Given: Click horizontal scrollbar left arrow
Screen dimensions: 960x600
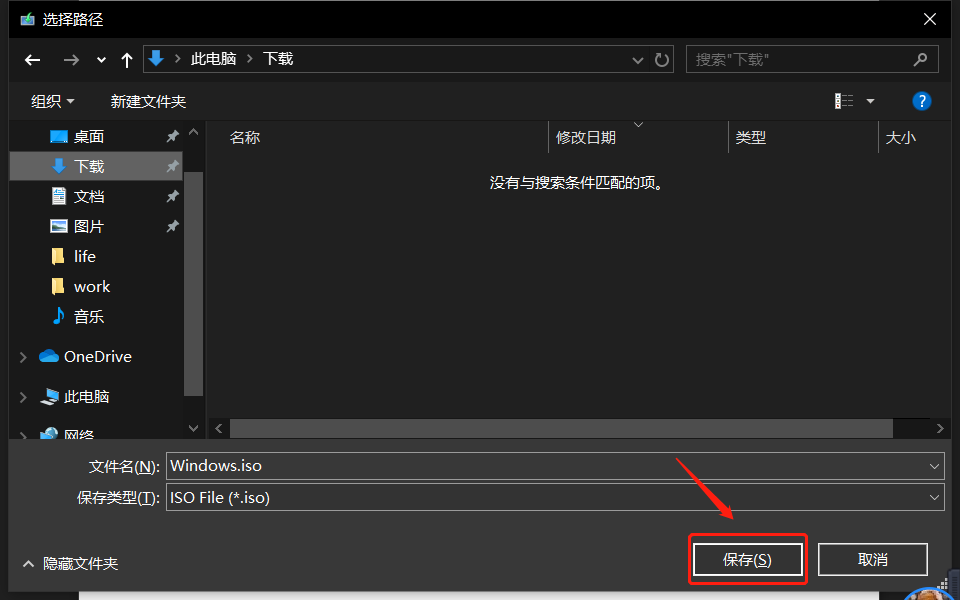Looking at the screenshot, I should coord(219,429).
